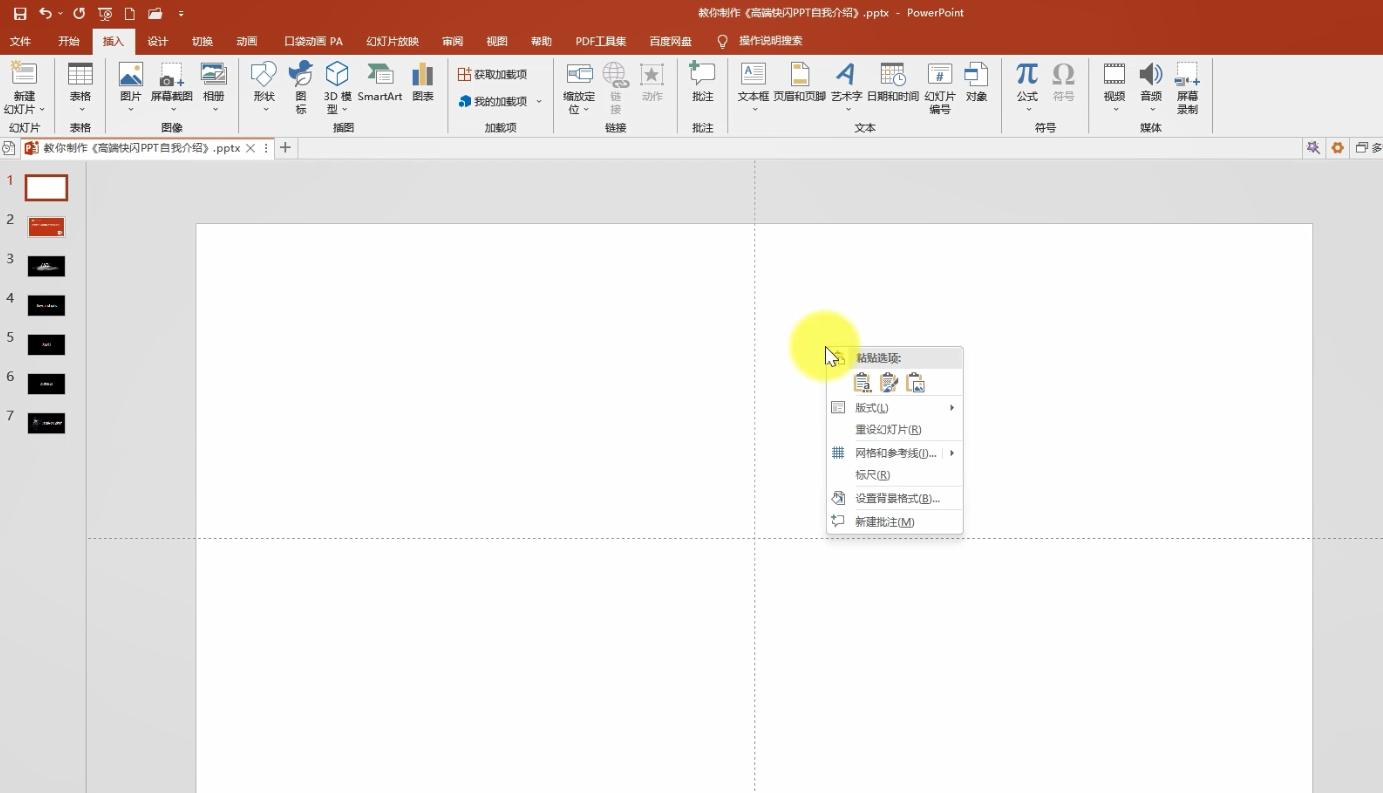Select slide 2 thumbnail

pos(46,227)
